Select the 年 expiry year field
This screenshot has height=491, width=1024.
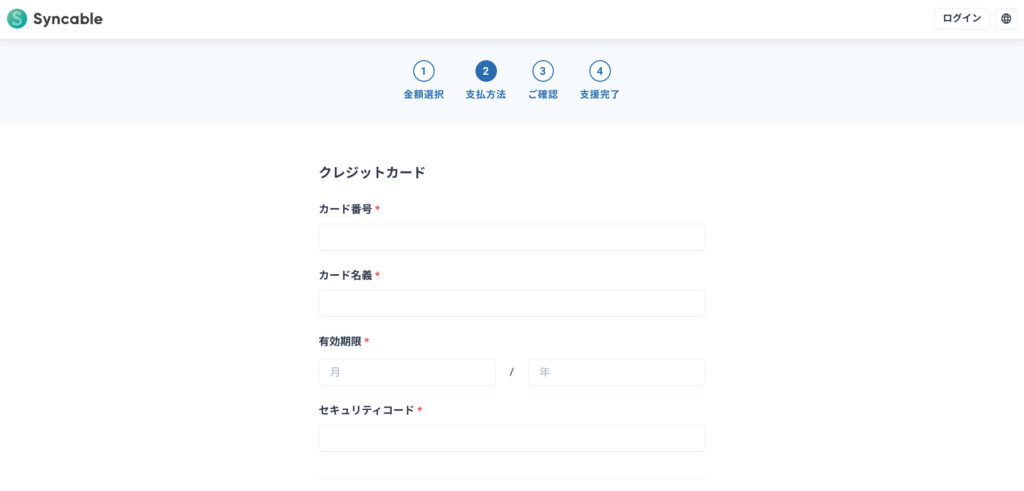tap(616, 372)
